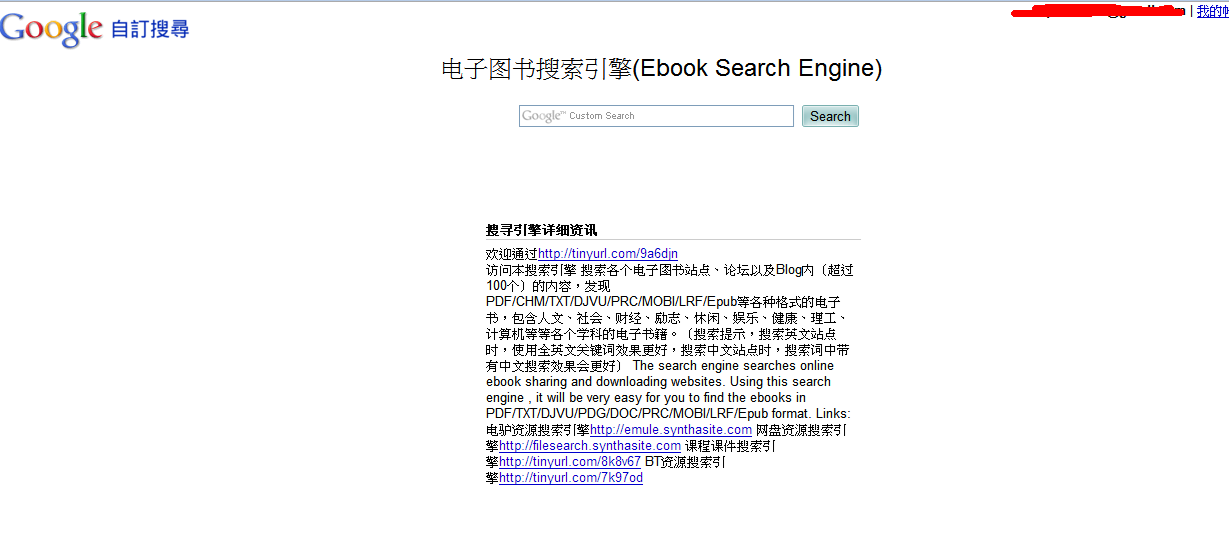Open the tinyurl.com/7k97od link

tap(571, 478)
